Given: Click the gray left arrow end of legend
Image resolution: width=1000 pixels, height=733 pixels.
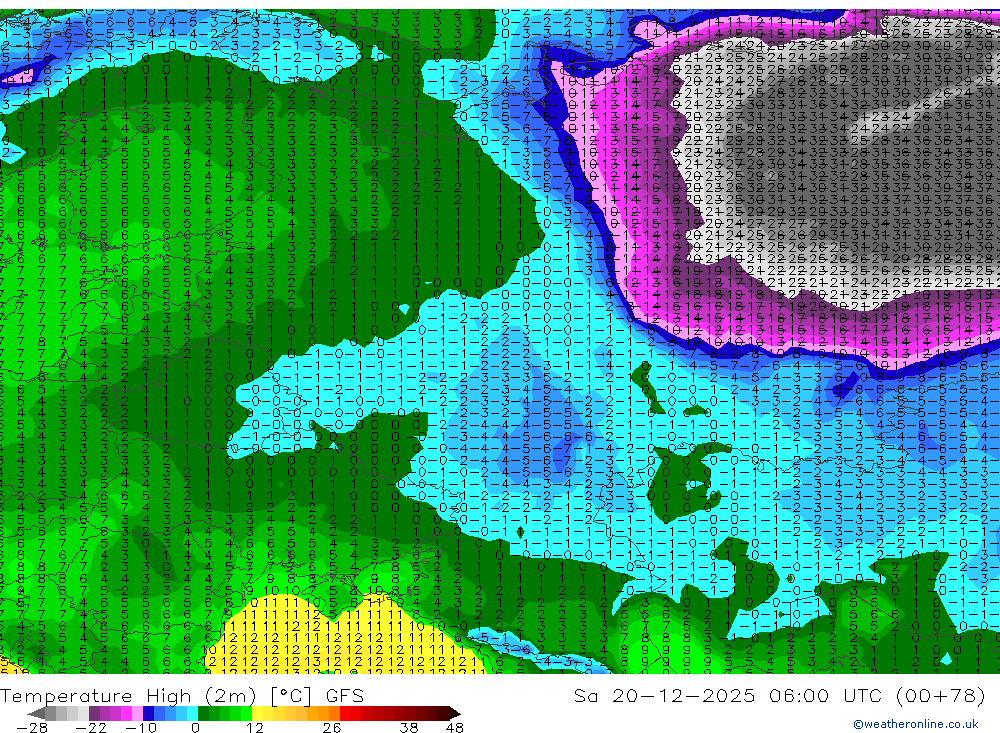Looking at the screenshot, I should coord(36,713).
